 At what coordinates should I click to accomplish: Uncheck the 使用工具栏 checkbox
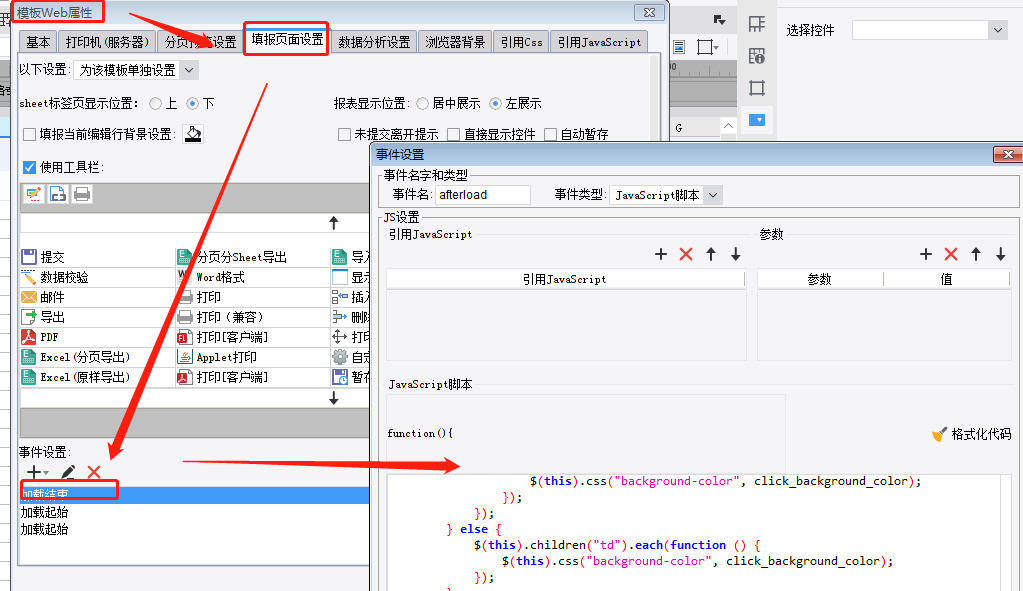[29, 167]
